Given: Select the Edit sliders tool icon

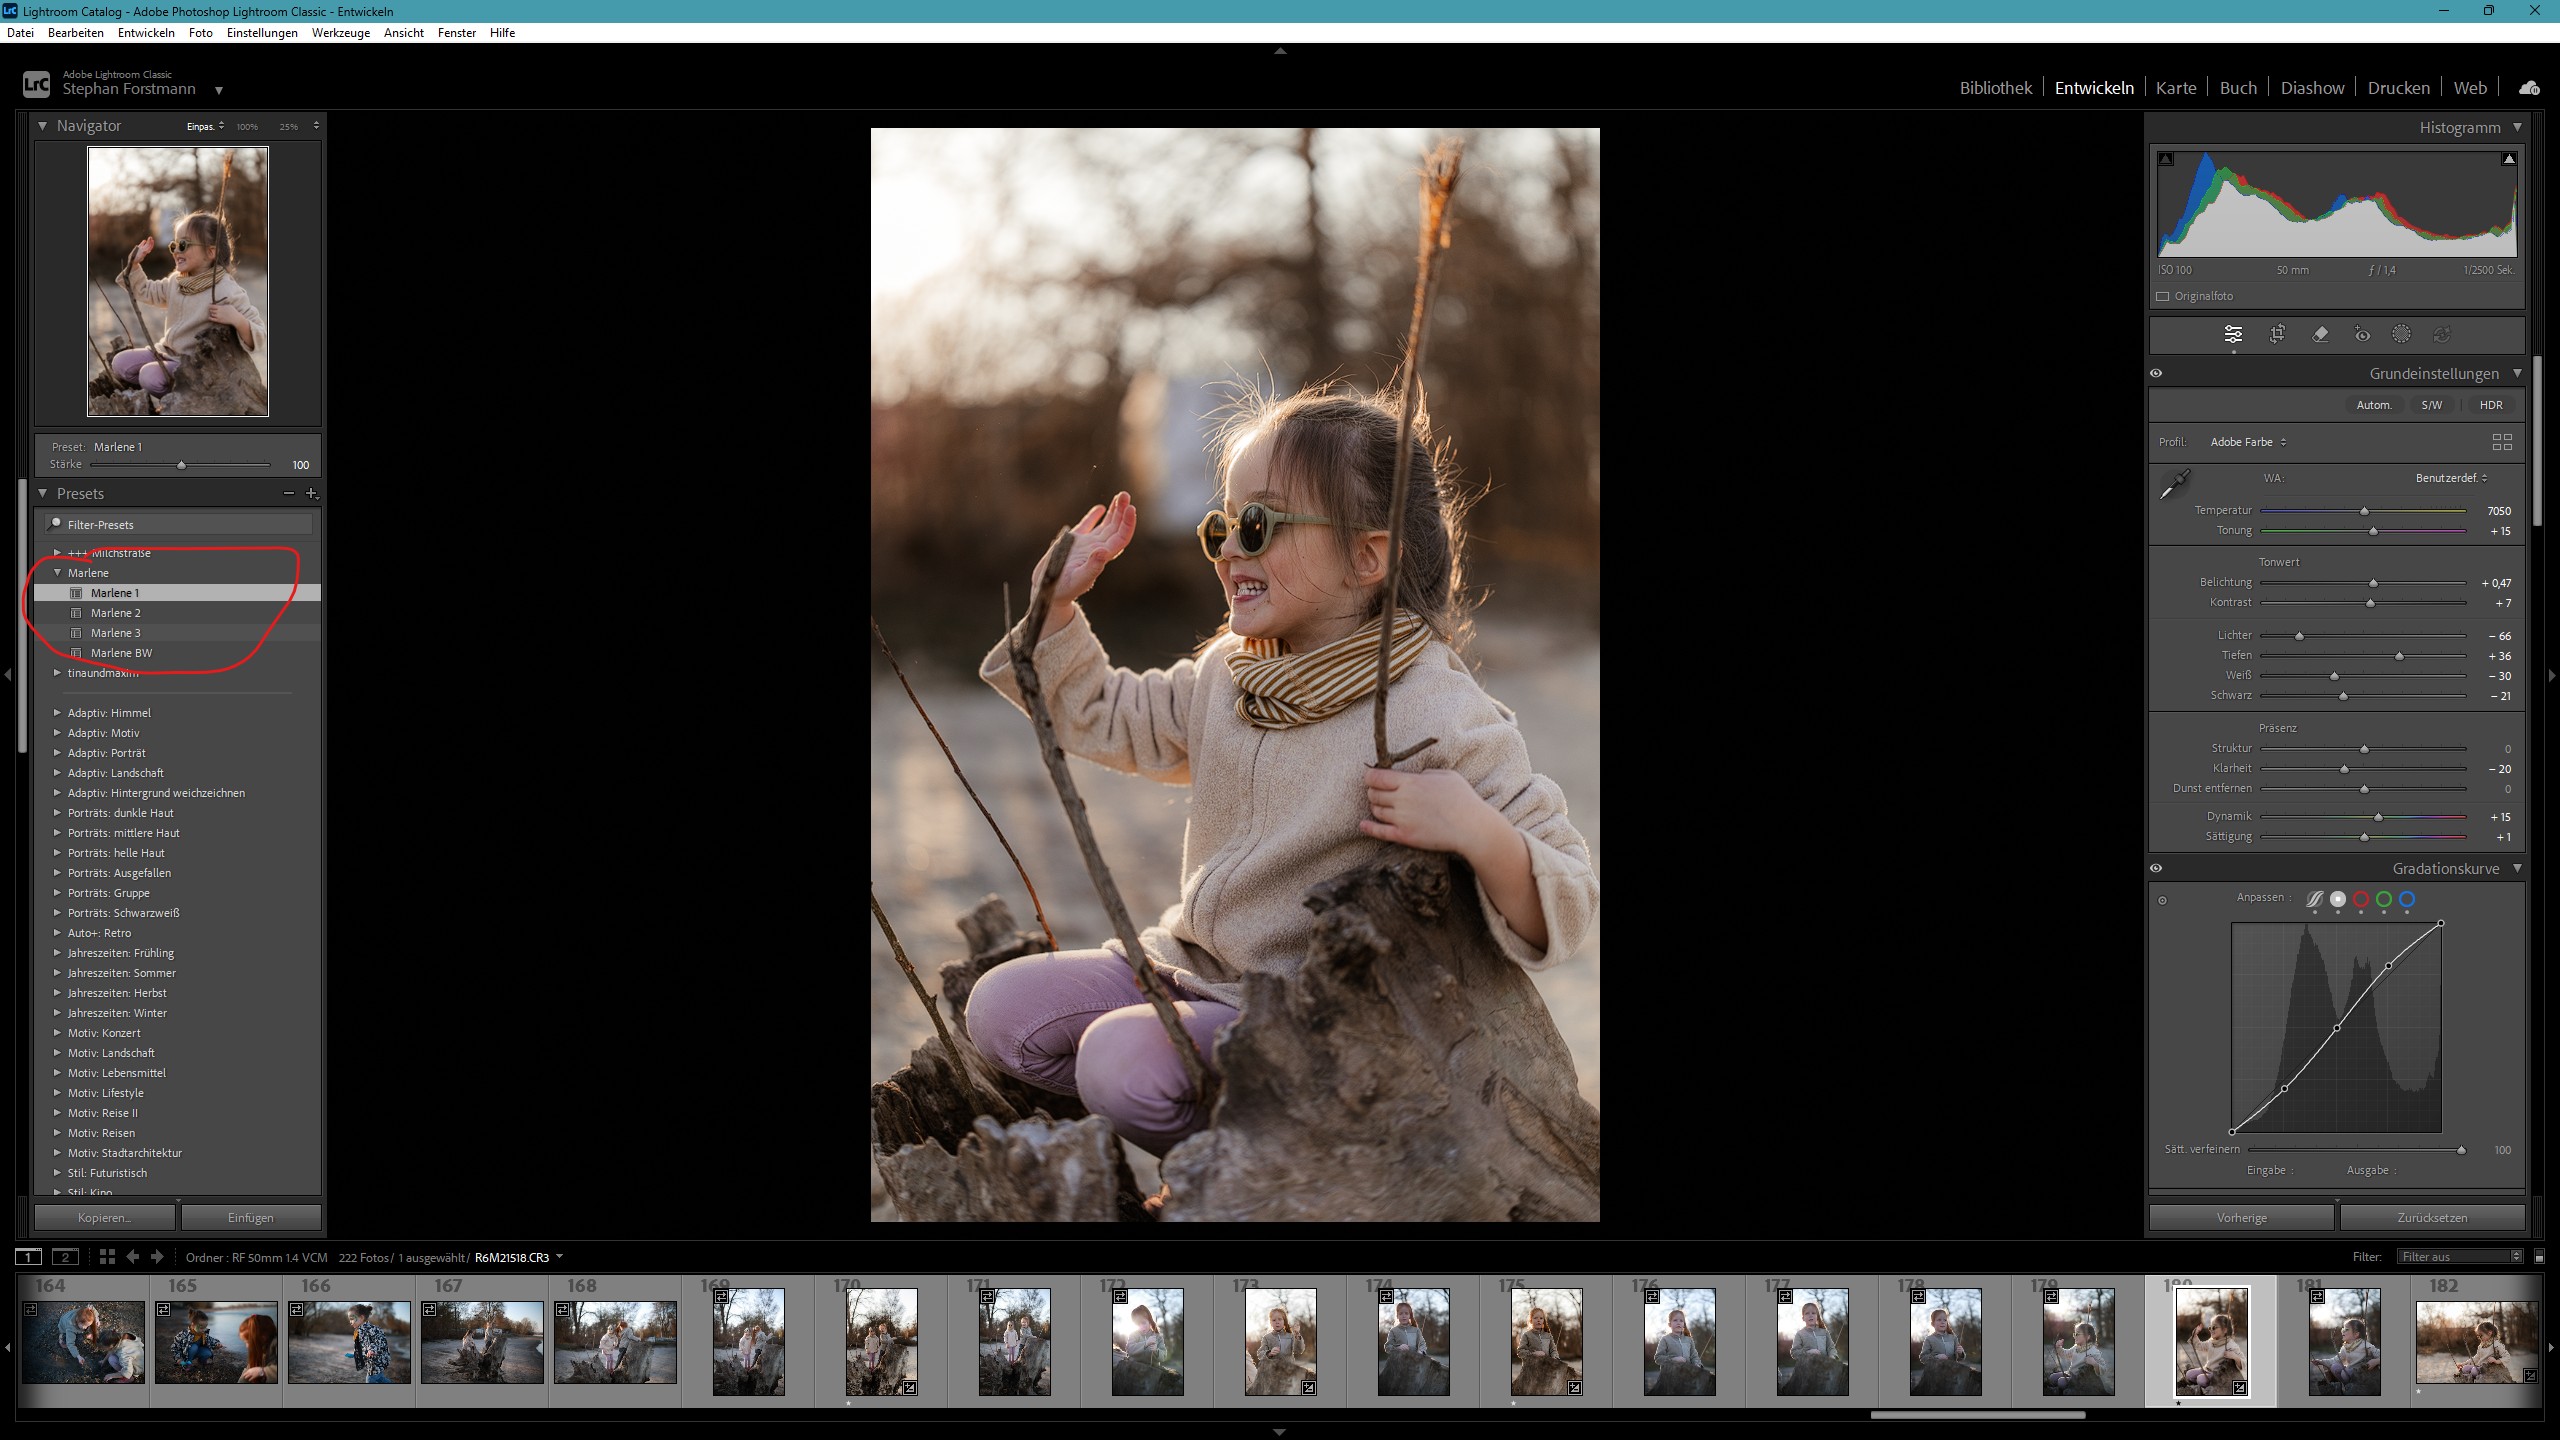Looking at the screenshot, I should point(2232,334).
